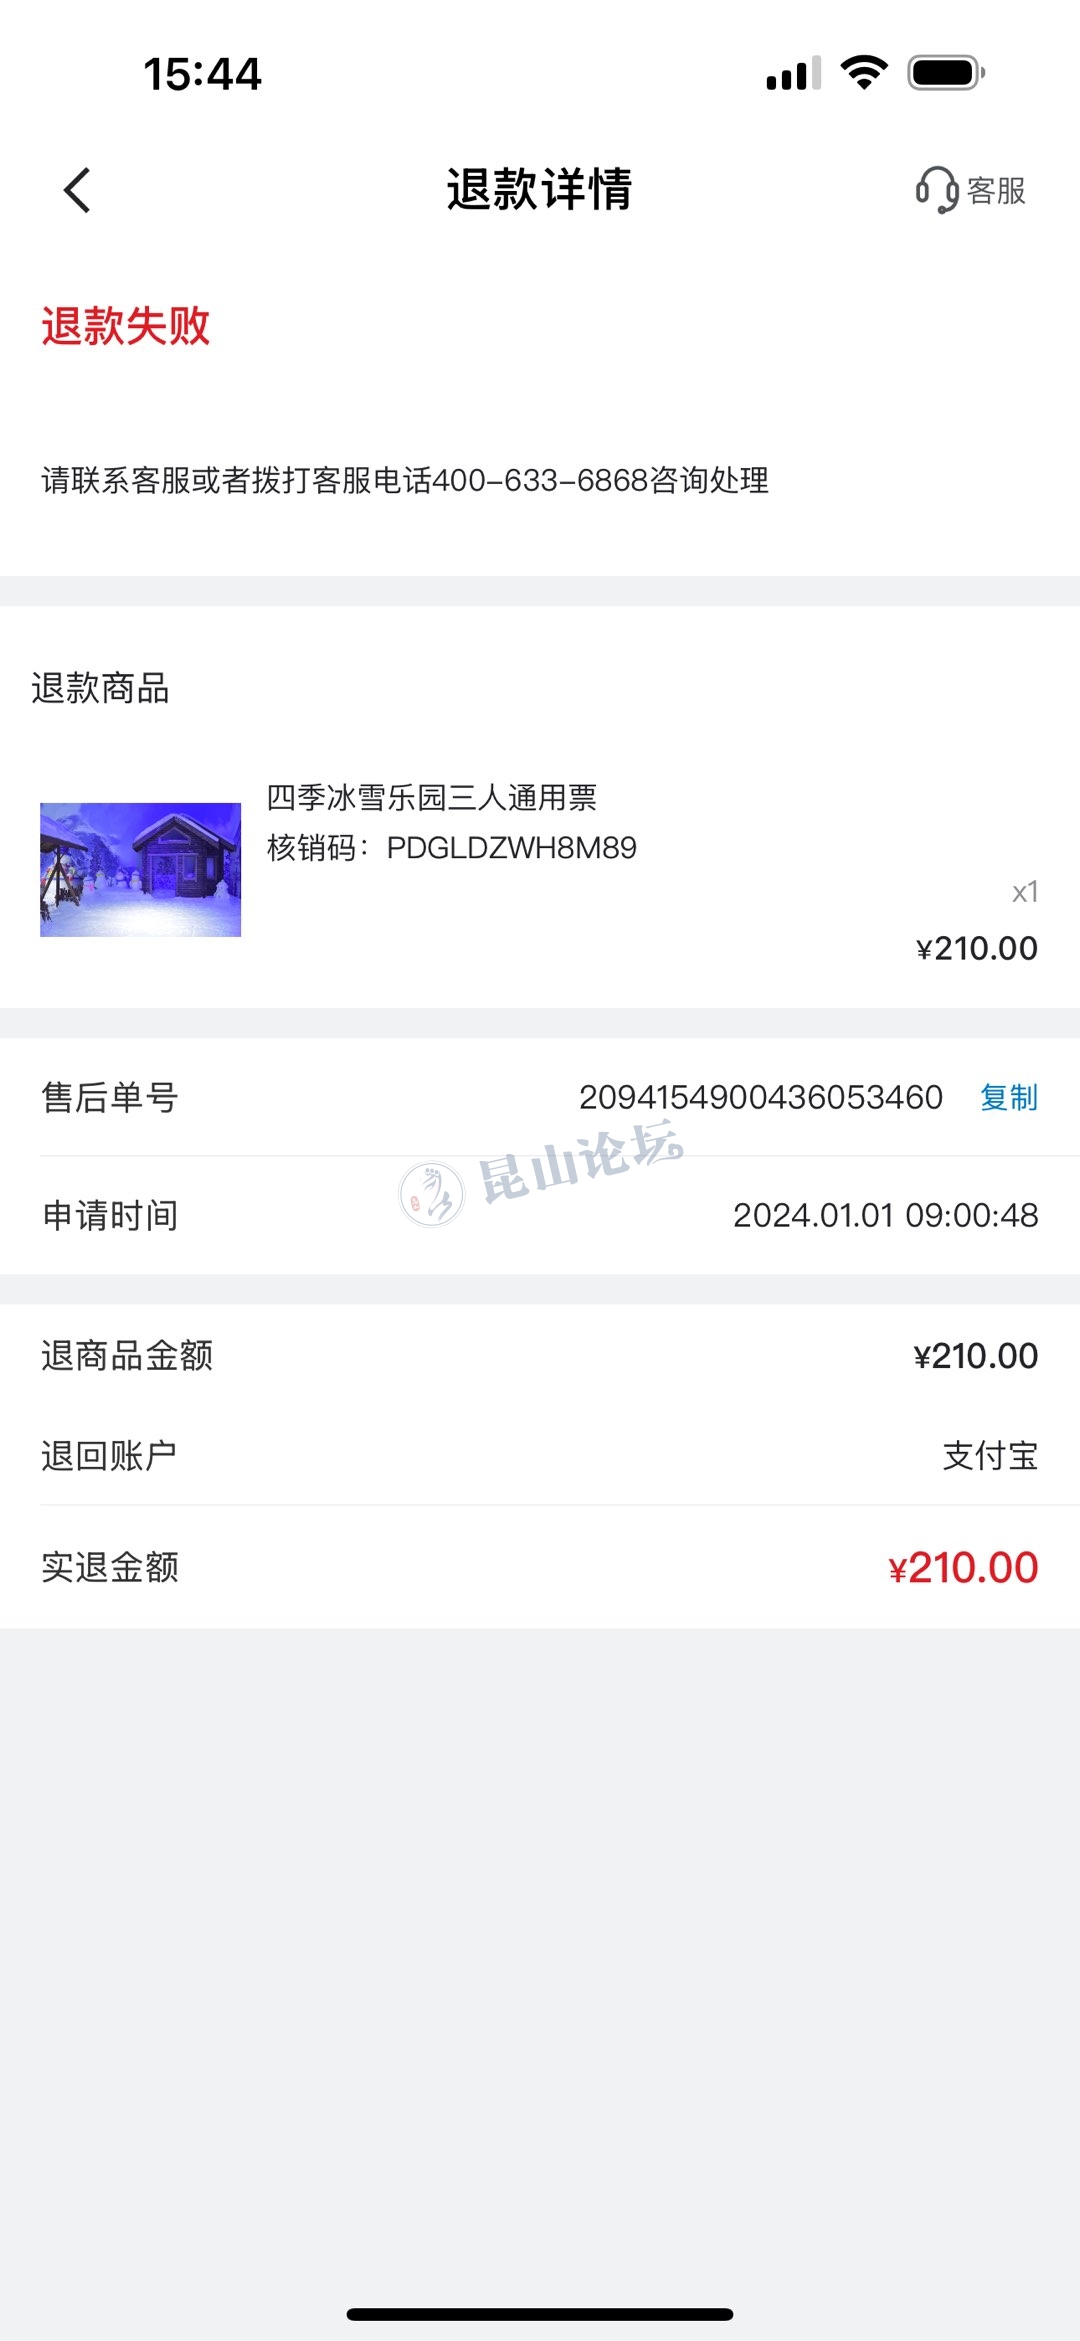This screenshot has width=1080, height=2341.
Task: Tap the 核销码 PDGLDZWH8M89 code text
Action: (x=451, y=848)
